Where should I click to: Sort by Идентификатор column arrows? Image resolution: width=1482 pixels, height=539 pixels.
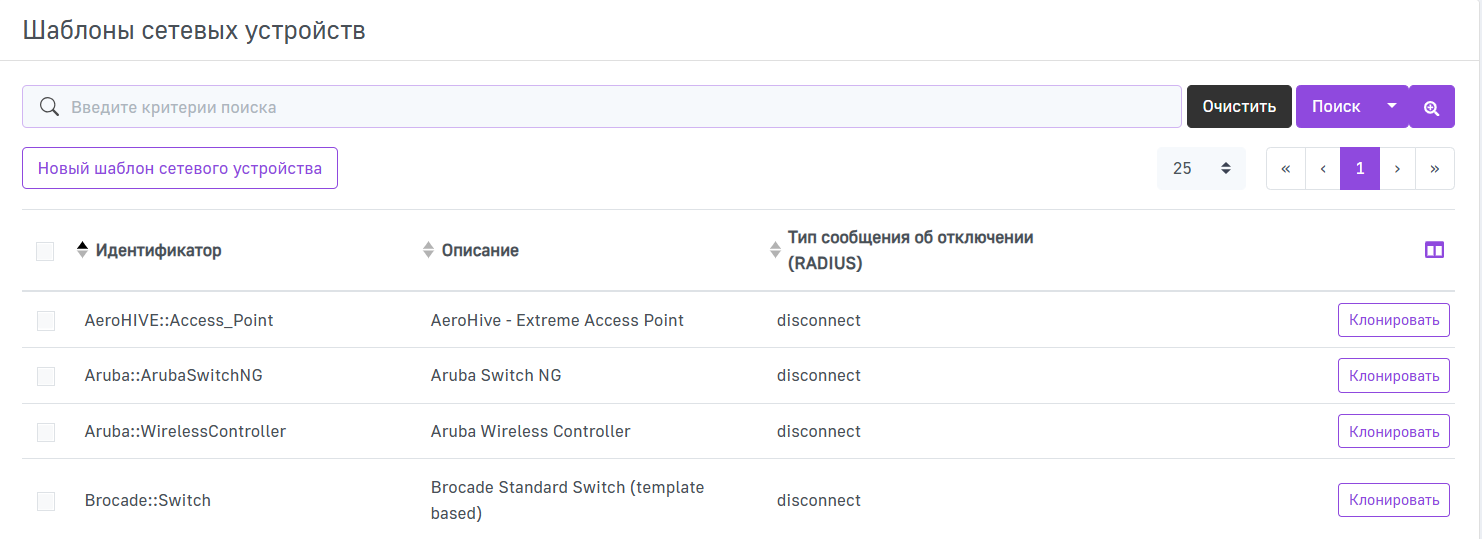83,250
